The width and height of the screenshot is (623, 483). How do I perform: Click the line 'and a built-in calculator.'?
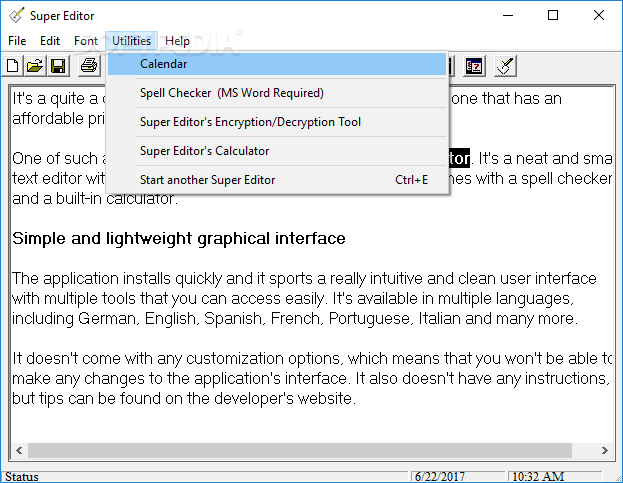95,199
